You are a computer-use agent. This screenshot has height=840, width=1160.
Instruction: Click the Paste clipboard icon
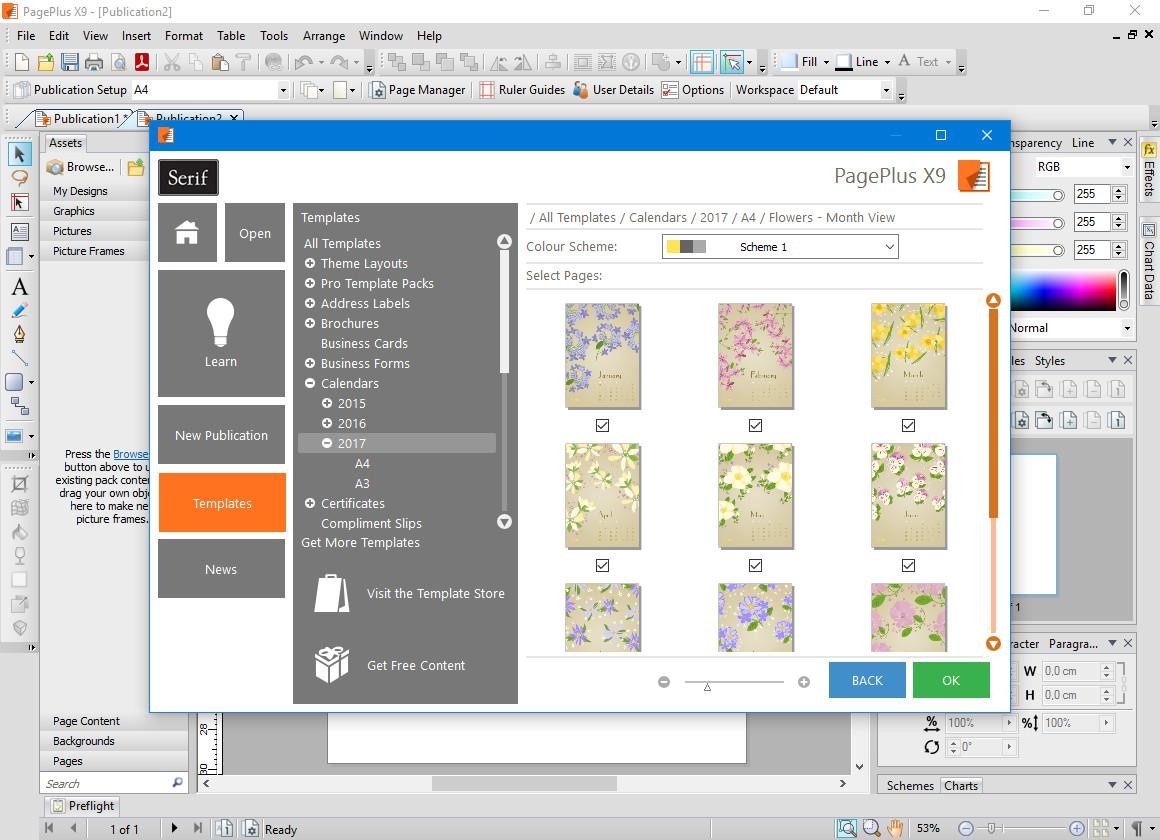tap(219, 62)
